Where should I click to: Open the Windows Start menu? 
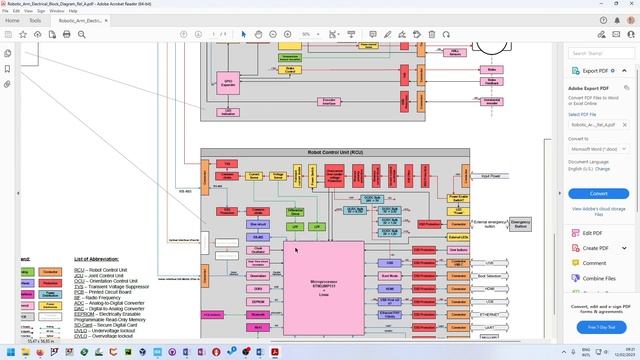[11, 352]
